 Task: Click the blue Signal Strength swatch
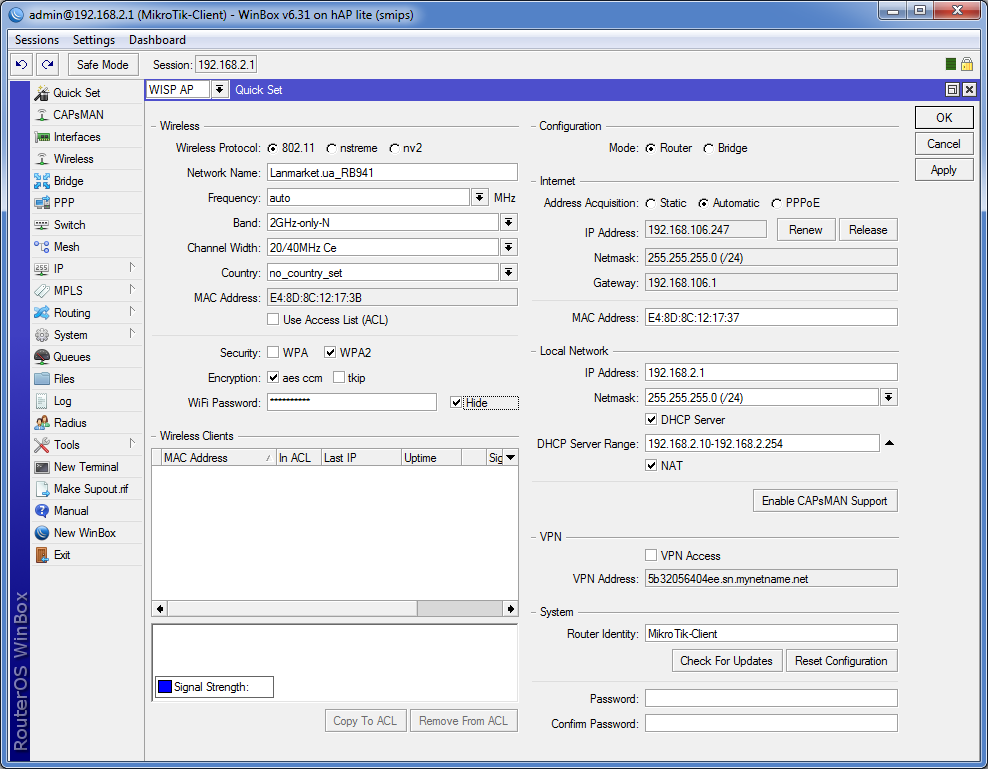(x=164, y=687)
